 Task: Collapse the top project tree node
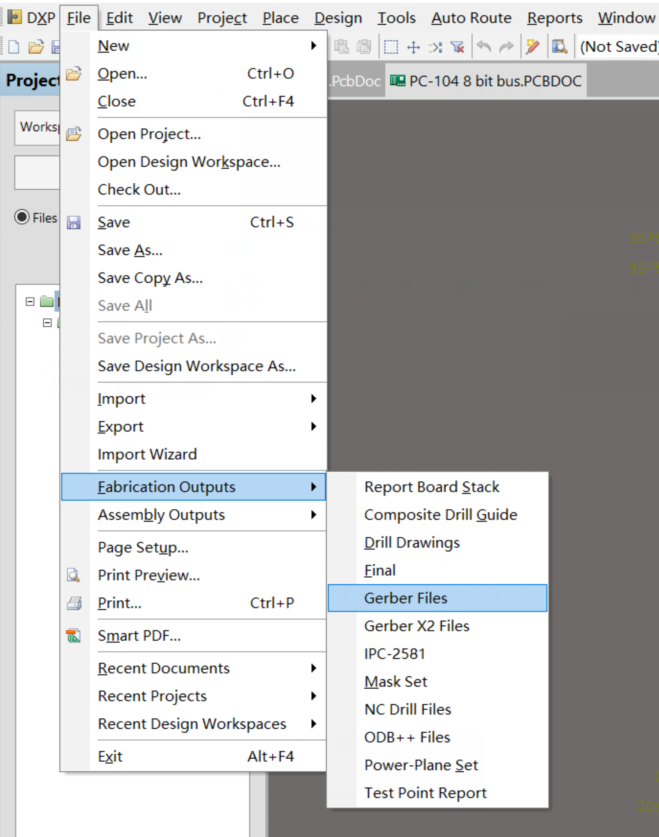pyautogui.click(x=30, y=302)
